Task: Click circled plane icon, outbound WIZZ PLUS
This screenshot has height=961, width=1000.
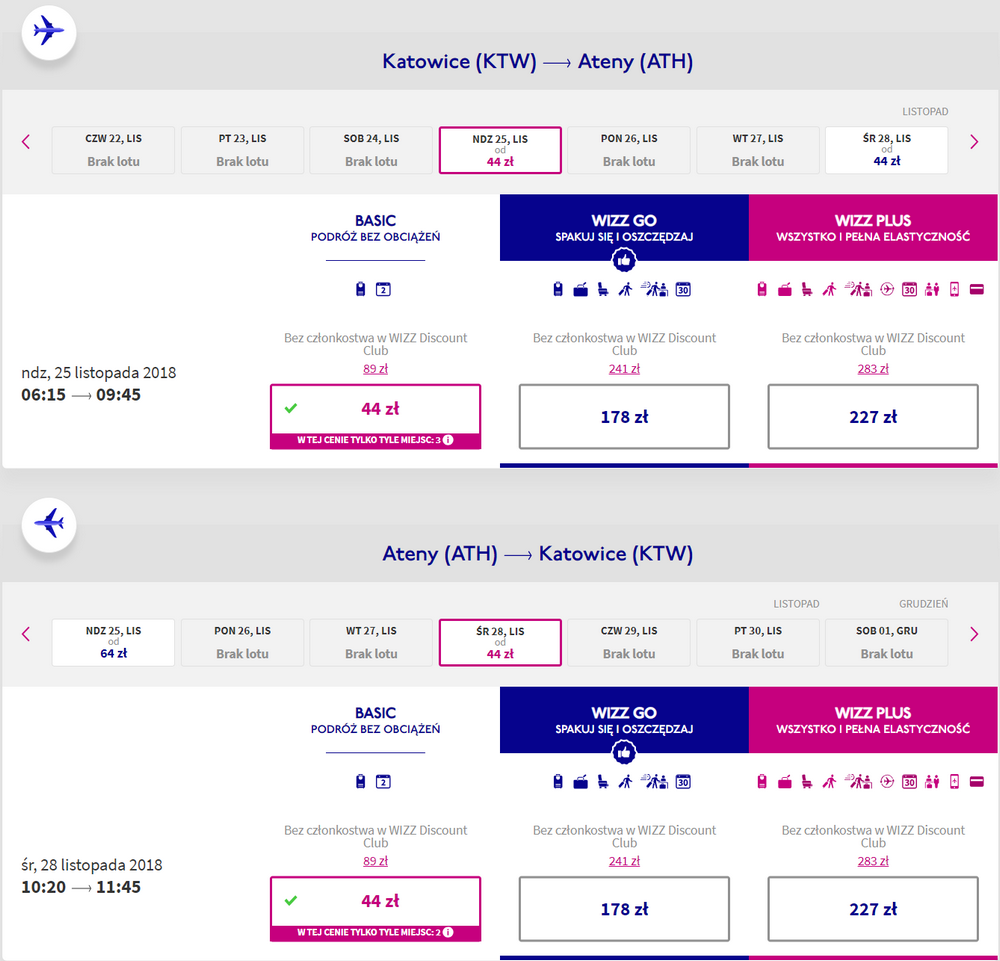Action: coord(887,290)
